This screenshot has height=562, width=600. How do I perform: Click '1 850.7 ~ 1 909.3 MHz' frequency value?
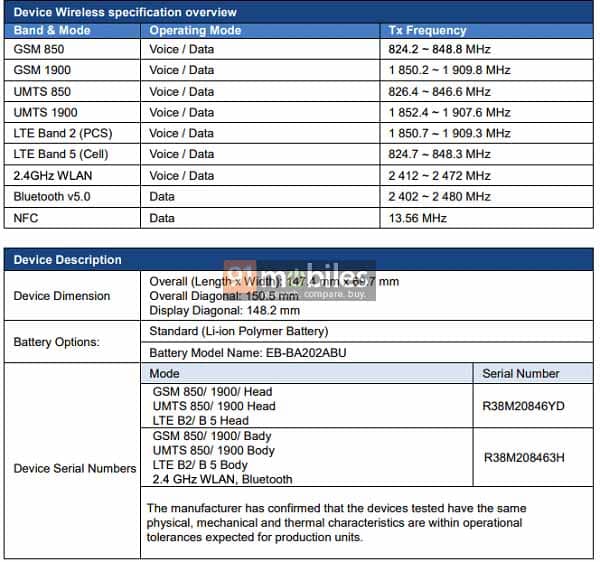[450, 133]
